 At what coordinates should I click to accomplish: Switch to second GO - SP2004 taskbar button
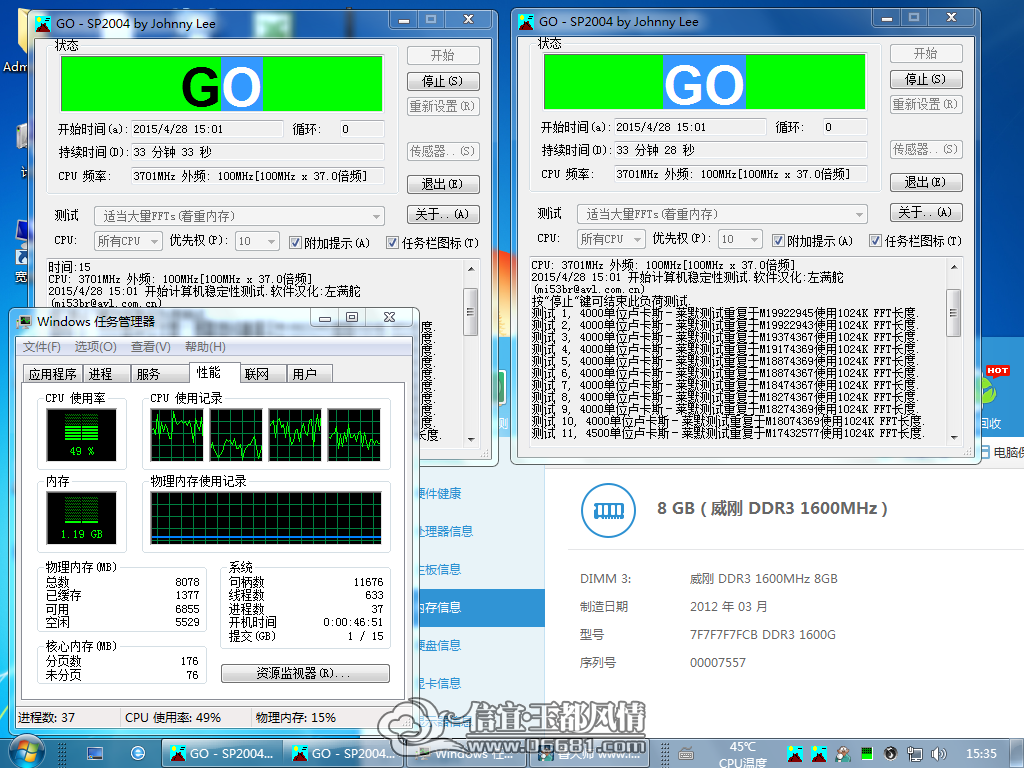(344, 754)
